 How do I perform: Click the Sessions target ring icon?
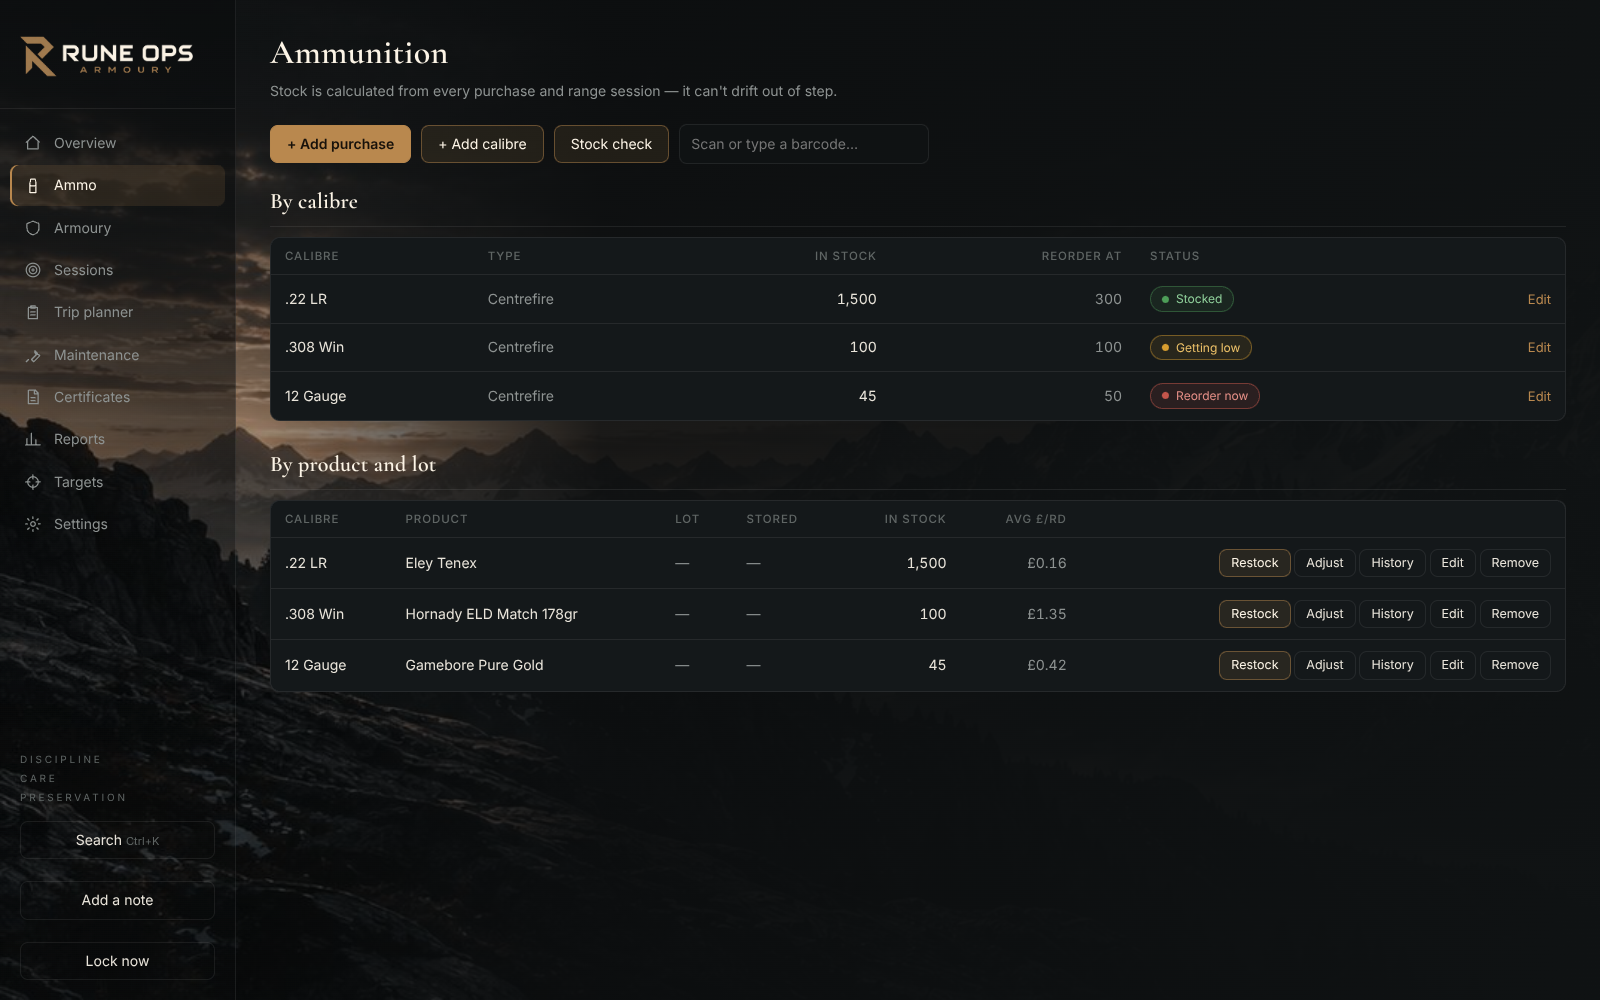pos(33,270)
